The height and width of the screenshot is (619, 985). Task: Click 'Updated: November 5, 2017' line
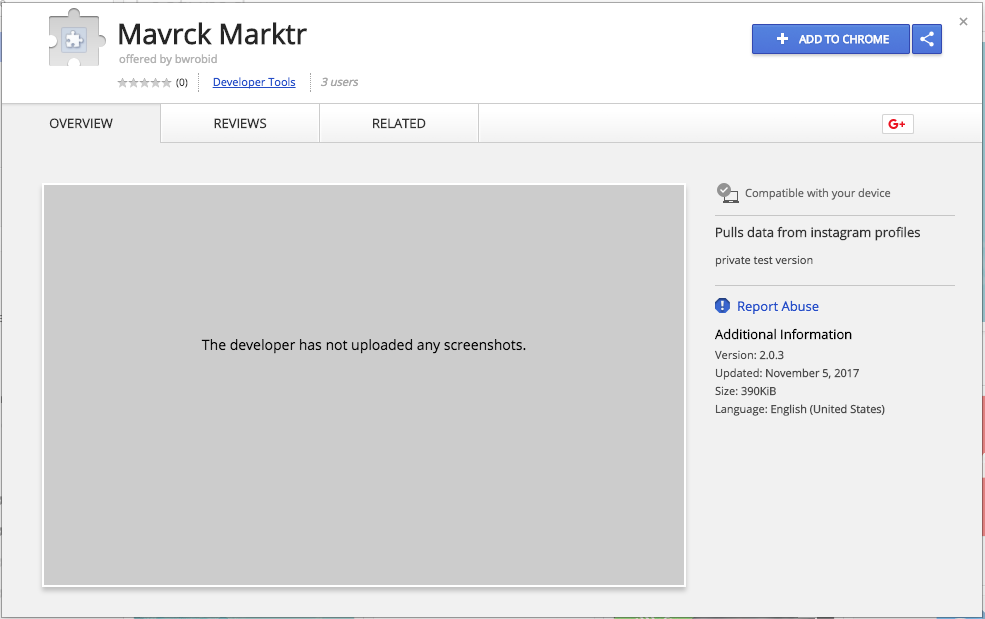(x=787, y=373)
